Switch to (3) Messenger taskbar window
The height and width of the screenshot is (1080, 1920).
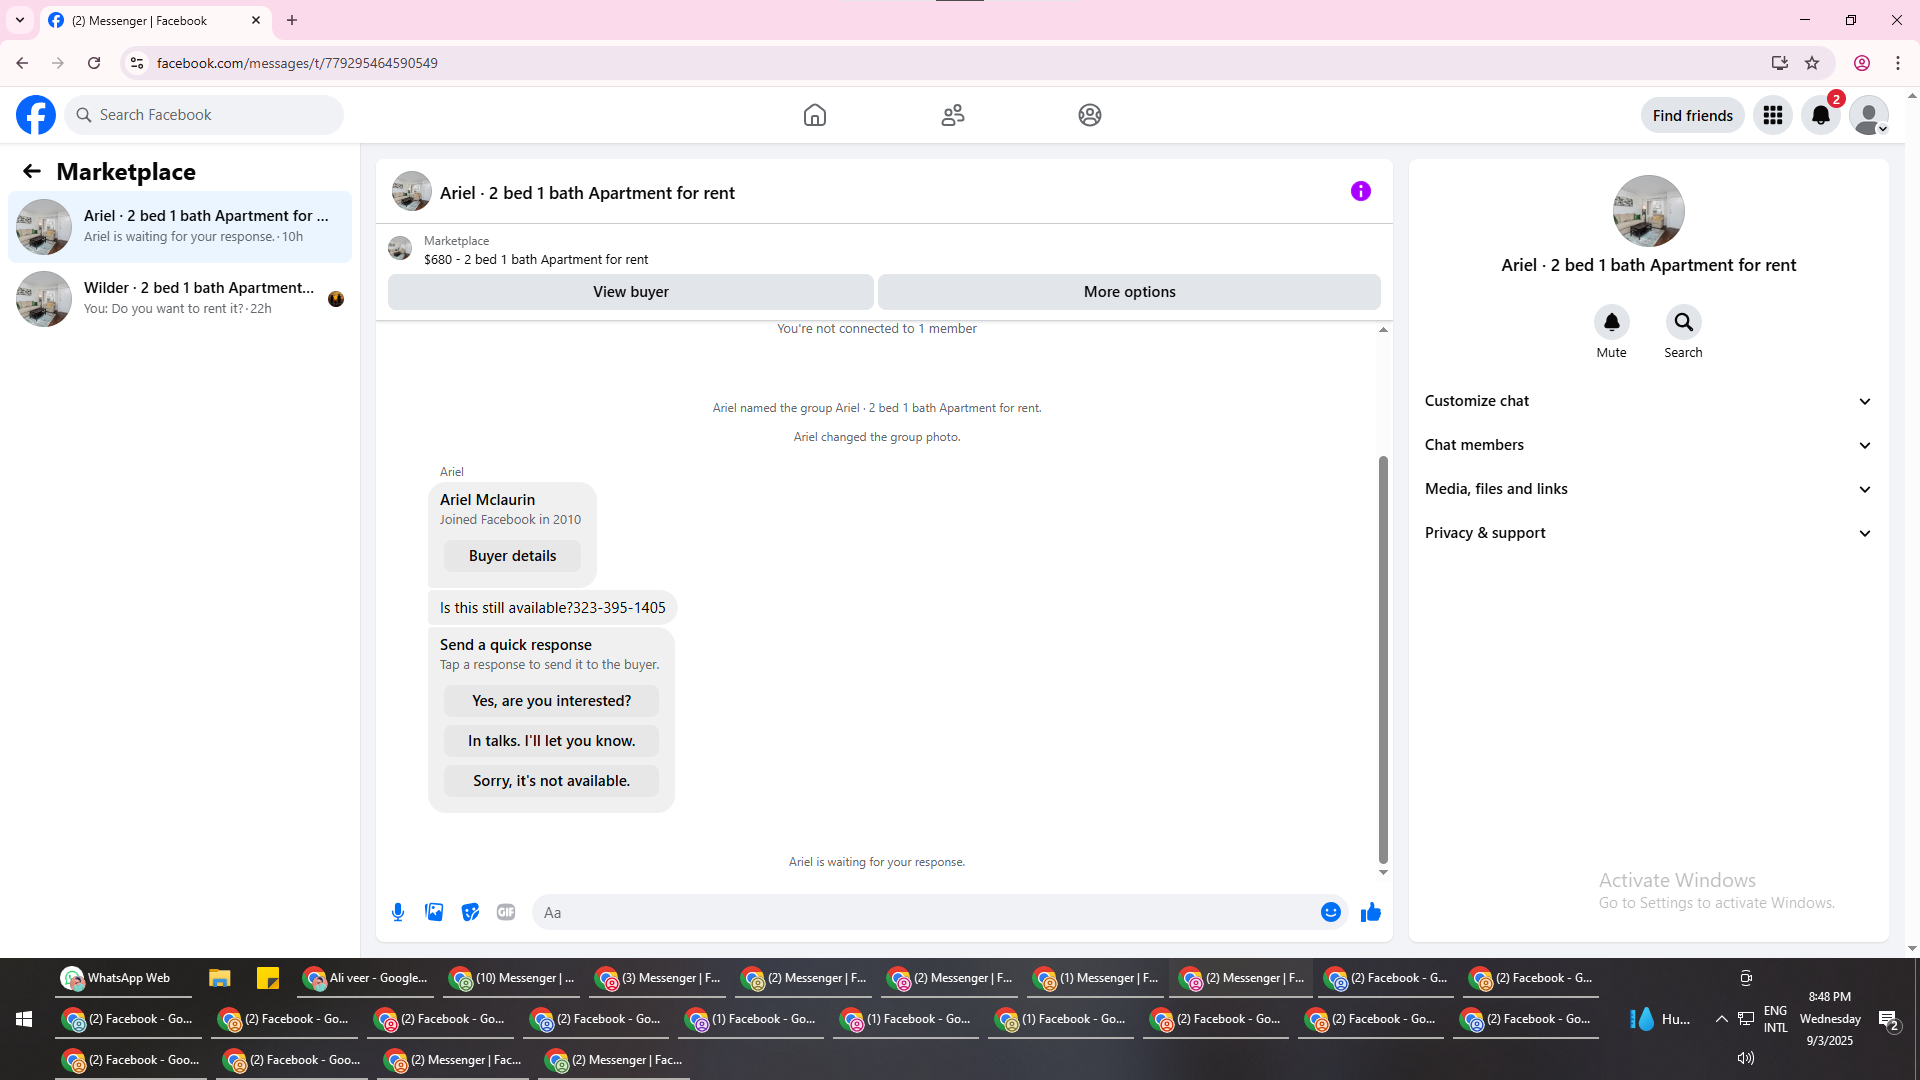pyautogui.click(x=659, y=978)
